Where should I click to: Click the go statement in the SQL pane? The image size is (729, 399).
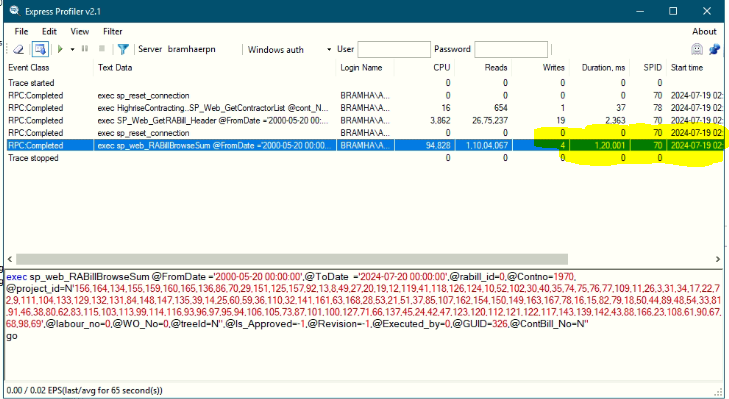click(x=12, y=336)
